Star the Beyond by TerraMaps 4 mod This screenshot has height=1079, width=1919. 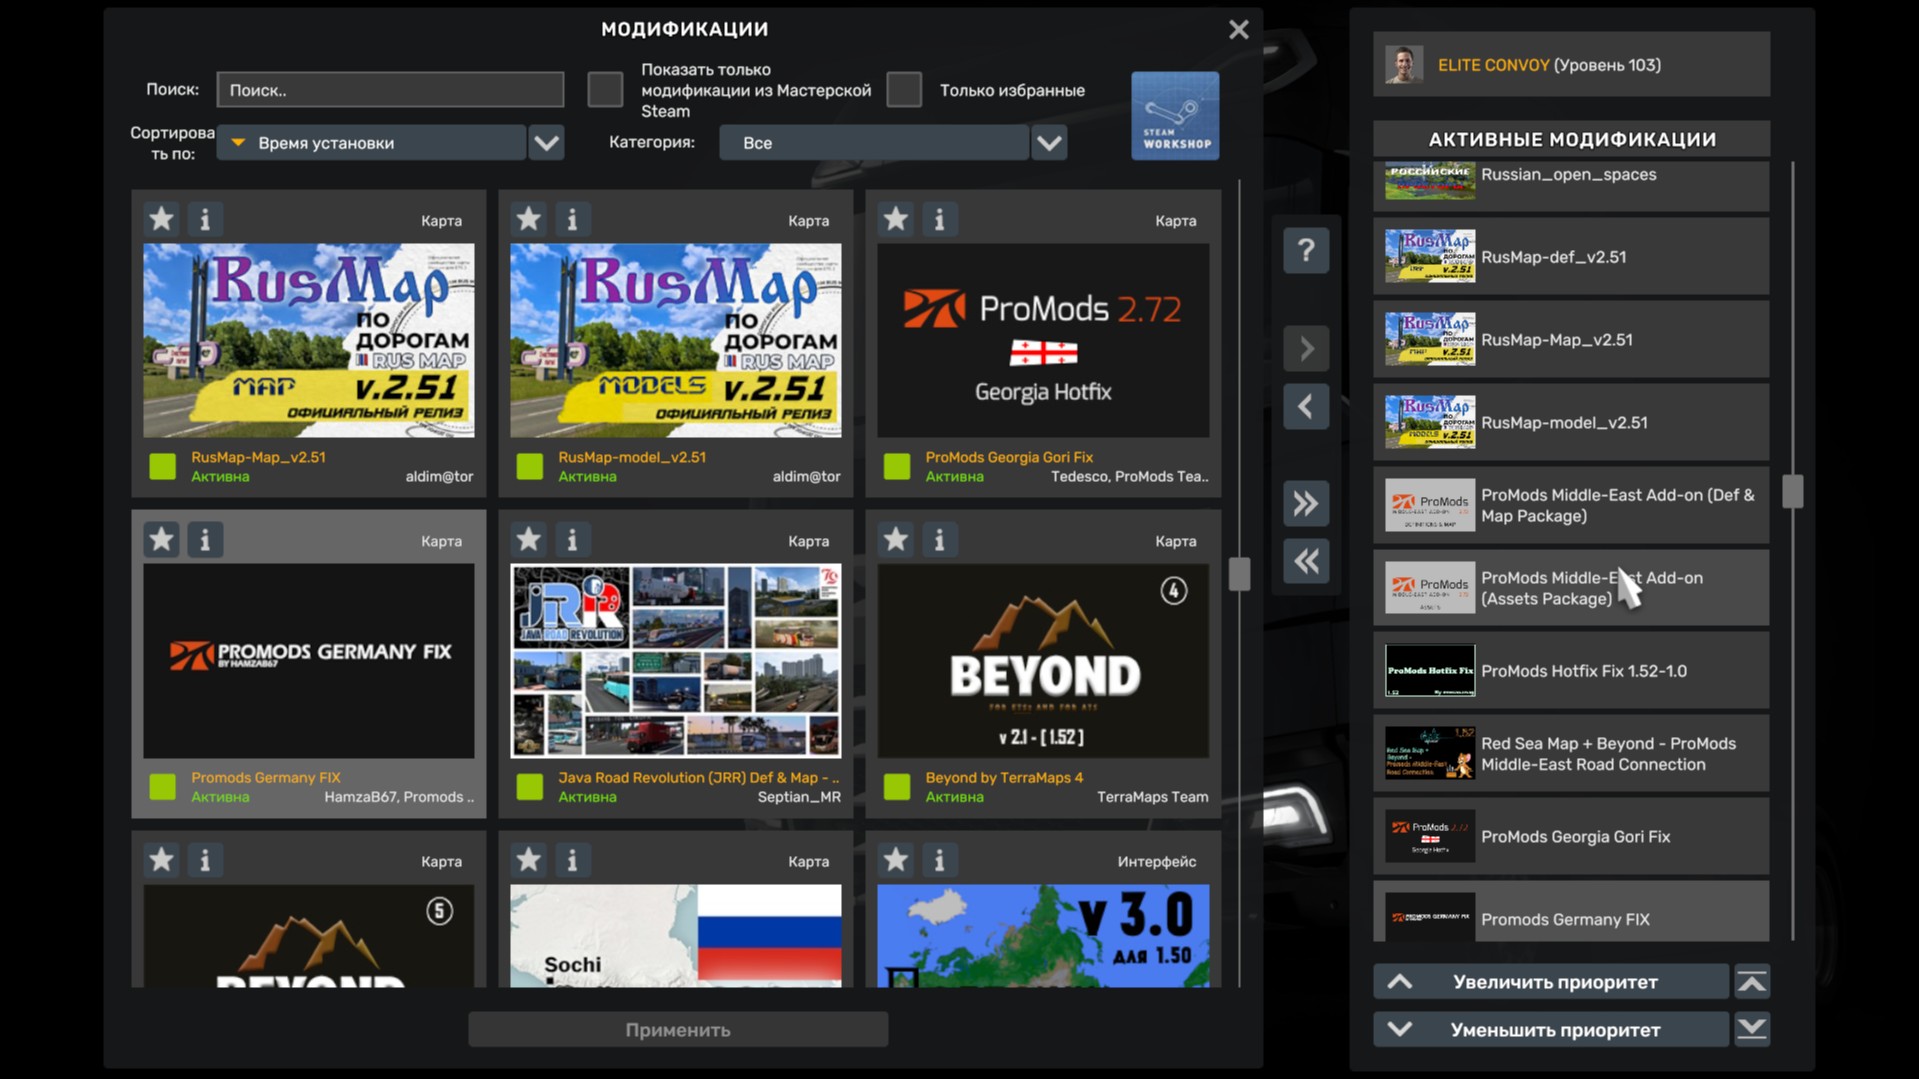click(x=895, y=540)
